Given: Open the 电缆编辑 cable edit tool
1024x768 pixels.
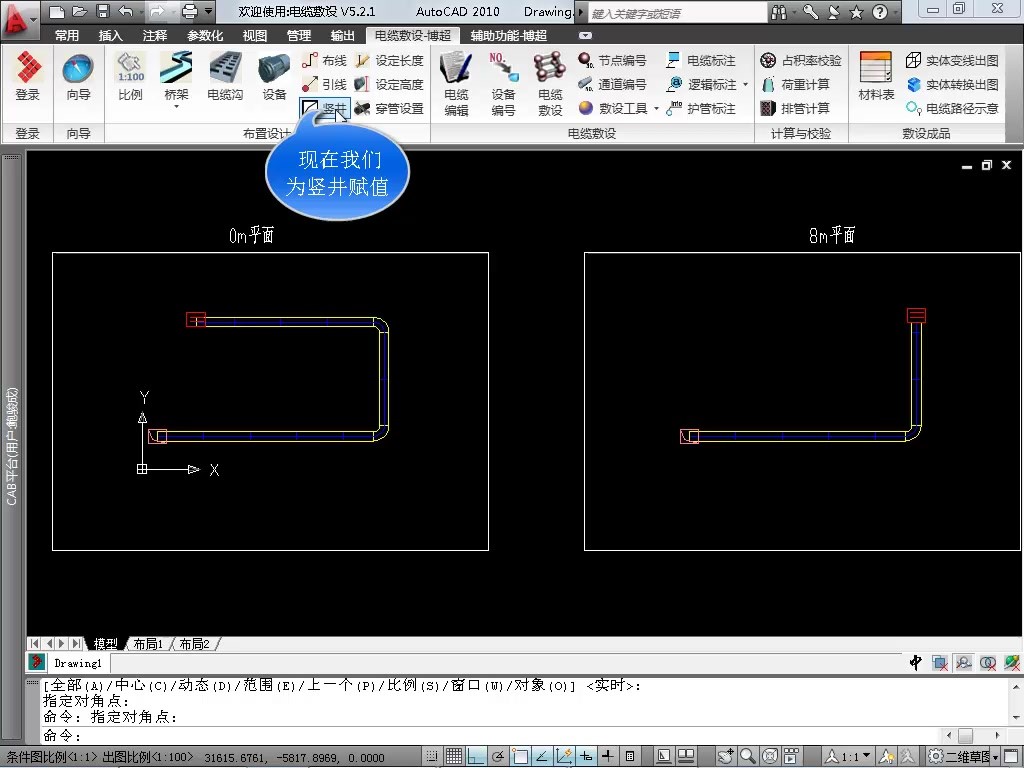Looking at the screenshot, I should [456, 84].
